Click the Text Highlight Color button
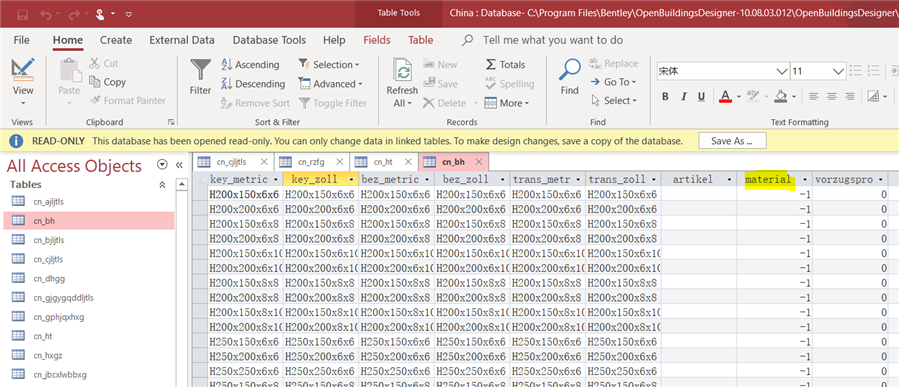Image resolution: width=899 pixels, height=387 pixels. point(753,96)
